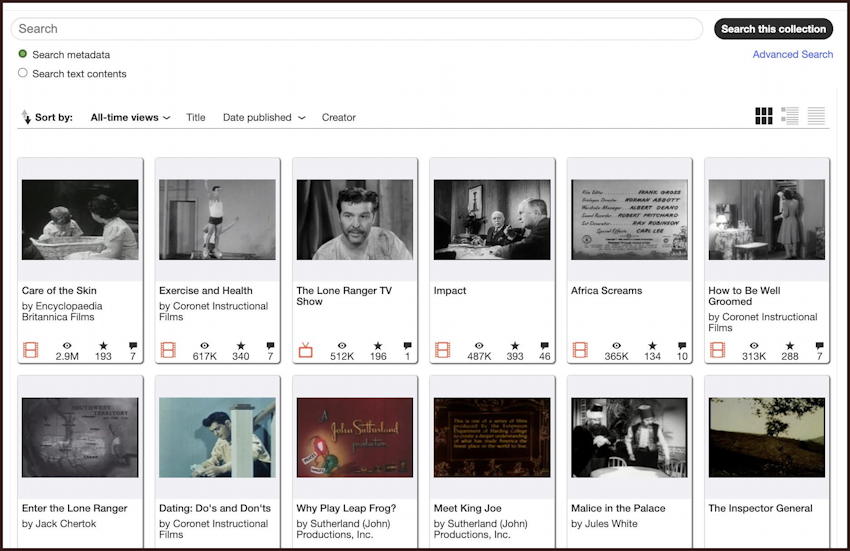This screenshot has height=551, width=850.
Task: Sort results by Creator
Action: click(x=339, y=117)
